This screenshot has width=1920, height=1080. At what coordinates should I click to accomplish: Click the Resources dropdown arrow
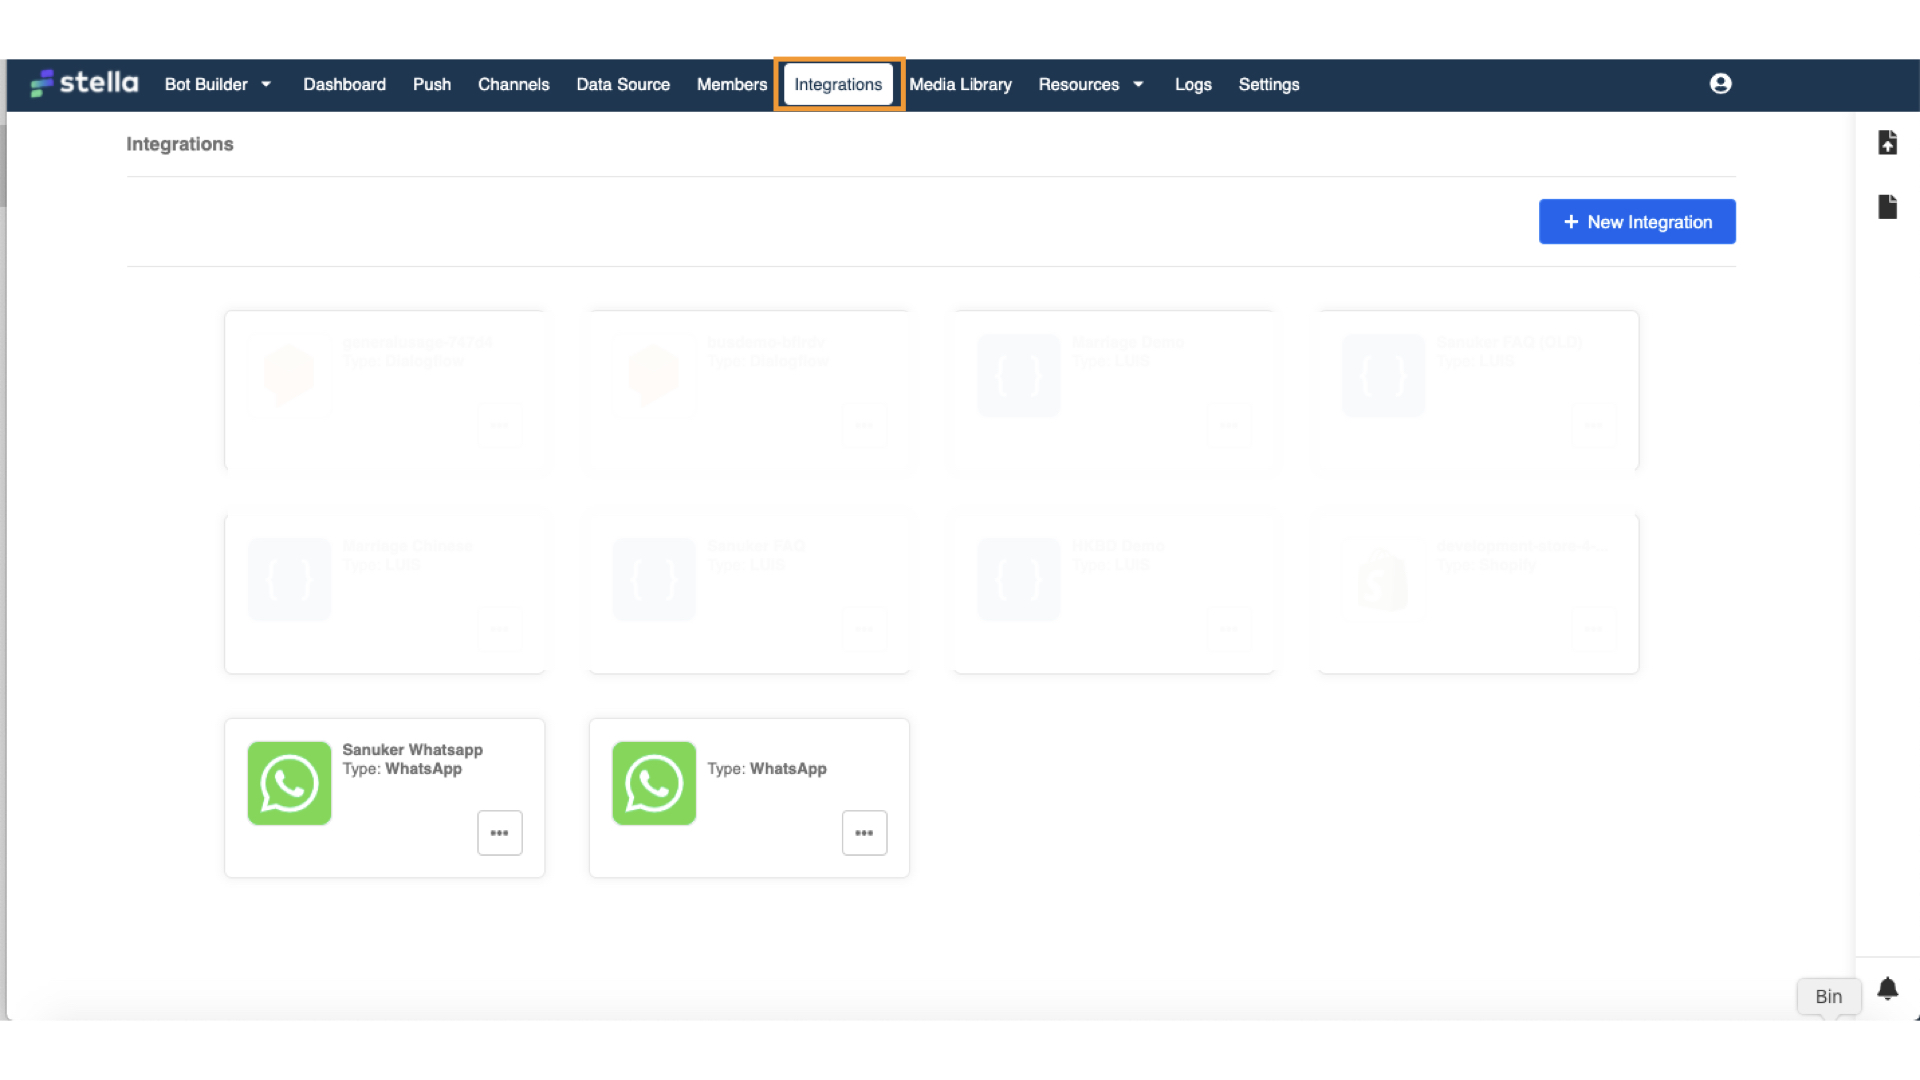pos(1138,85)
